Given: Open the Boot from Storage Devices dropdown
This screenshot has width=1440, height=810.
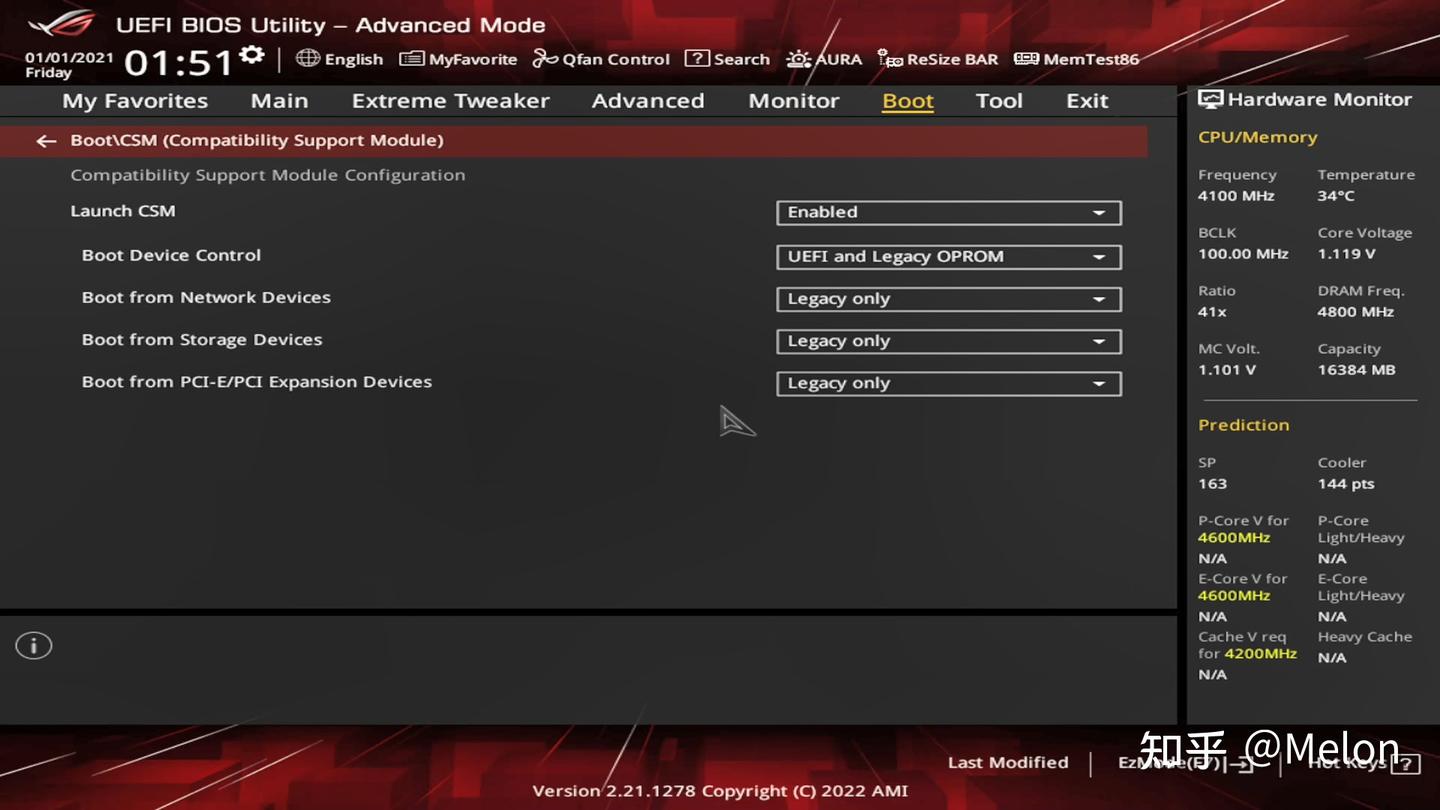Looking at the screenshot, I should tap(947, 341).
